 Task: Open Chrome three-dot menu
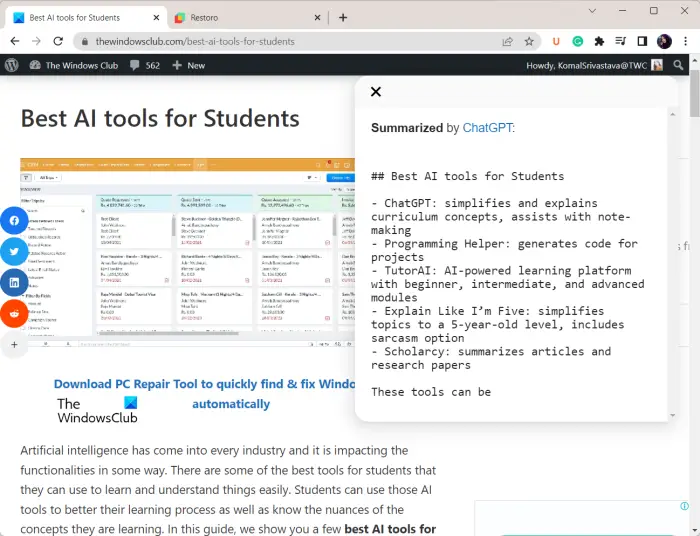(x=685, y=42)
